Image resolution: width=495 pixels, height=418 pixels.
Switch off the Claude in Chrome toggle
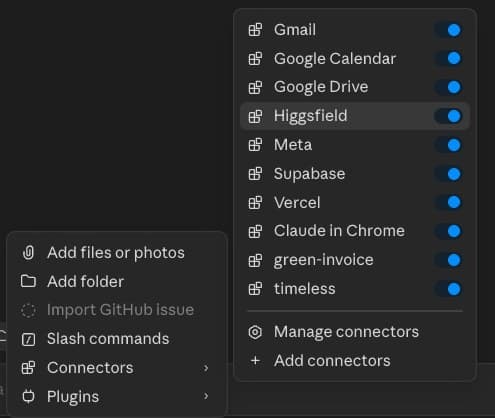point(448,231)
